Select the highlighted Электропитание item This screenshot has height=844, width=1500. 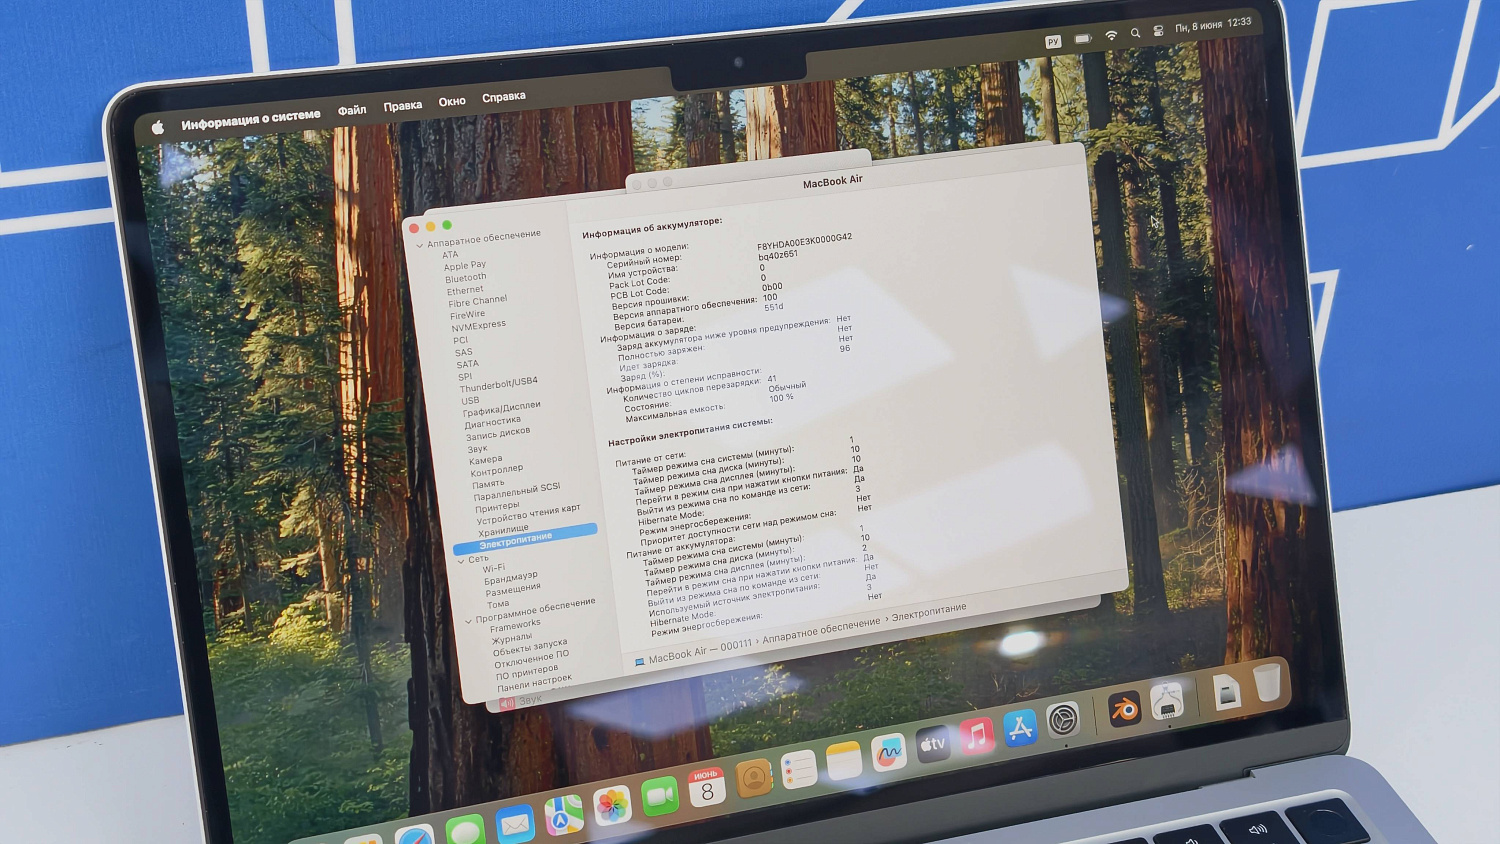coord(526,538)
